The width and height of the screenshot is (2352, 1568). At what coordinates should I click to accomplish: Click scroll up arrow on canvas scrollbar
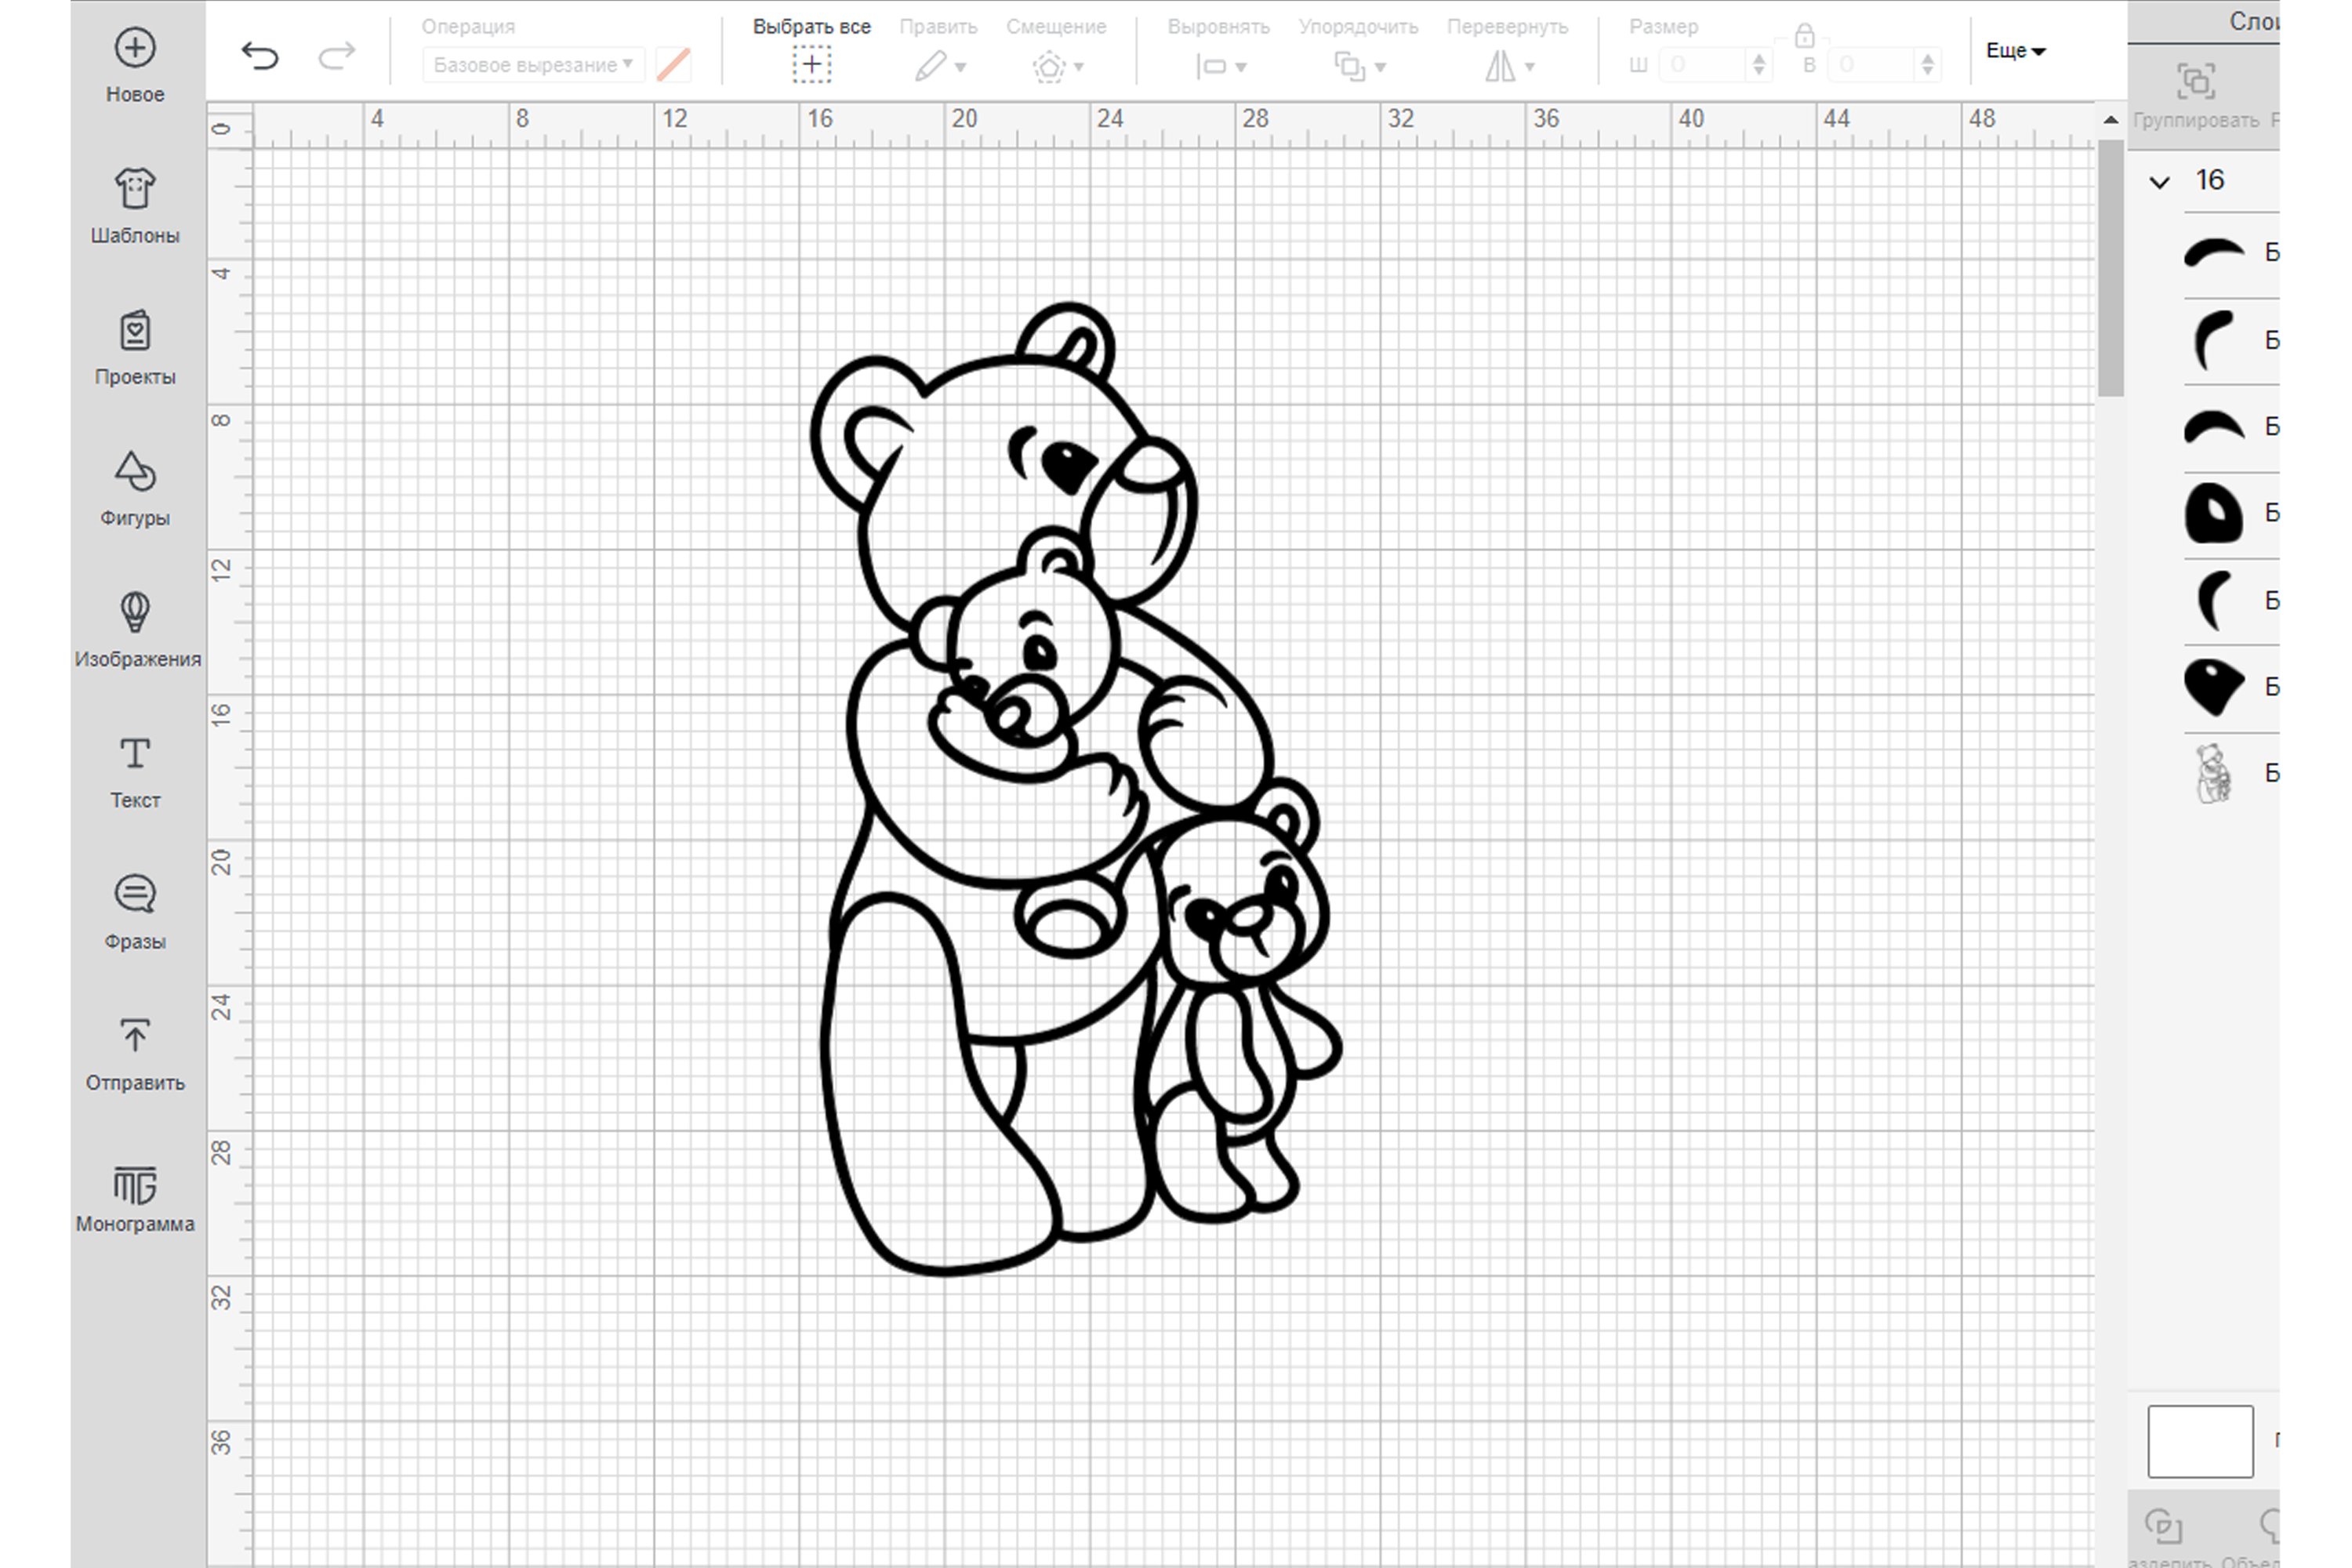2110,120
